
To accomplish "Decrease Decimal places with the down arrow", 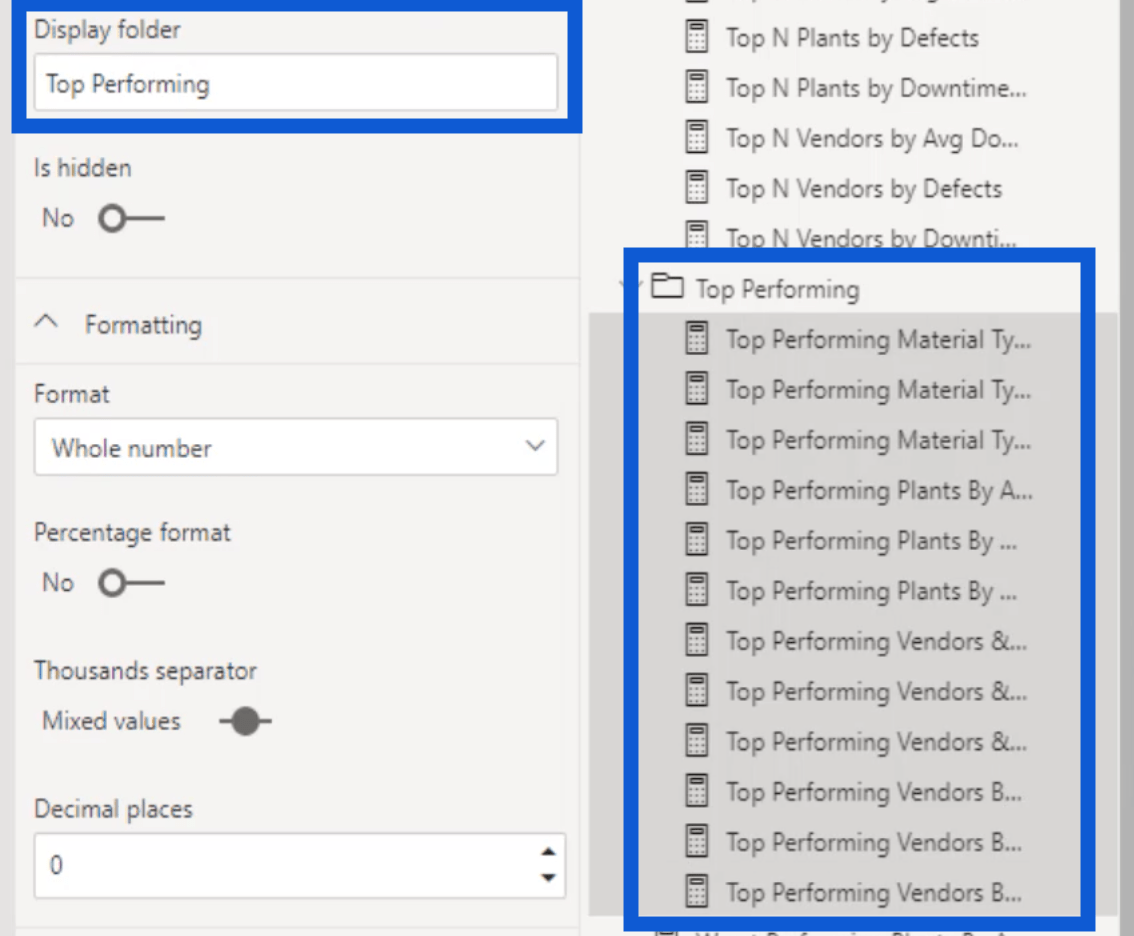I will point(549,878).
